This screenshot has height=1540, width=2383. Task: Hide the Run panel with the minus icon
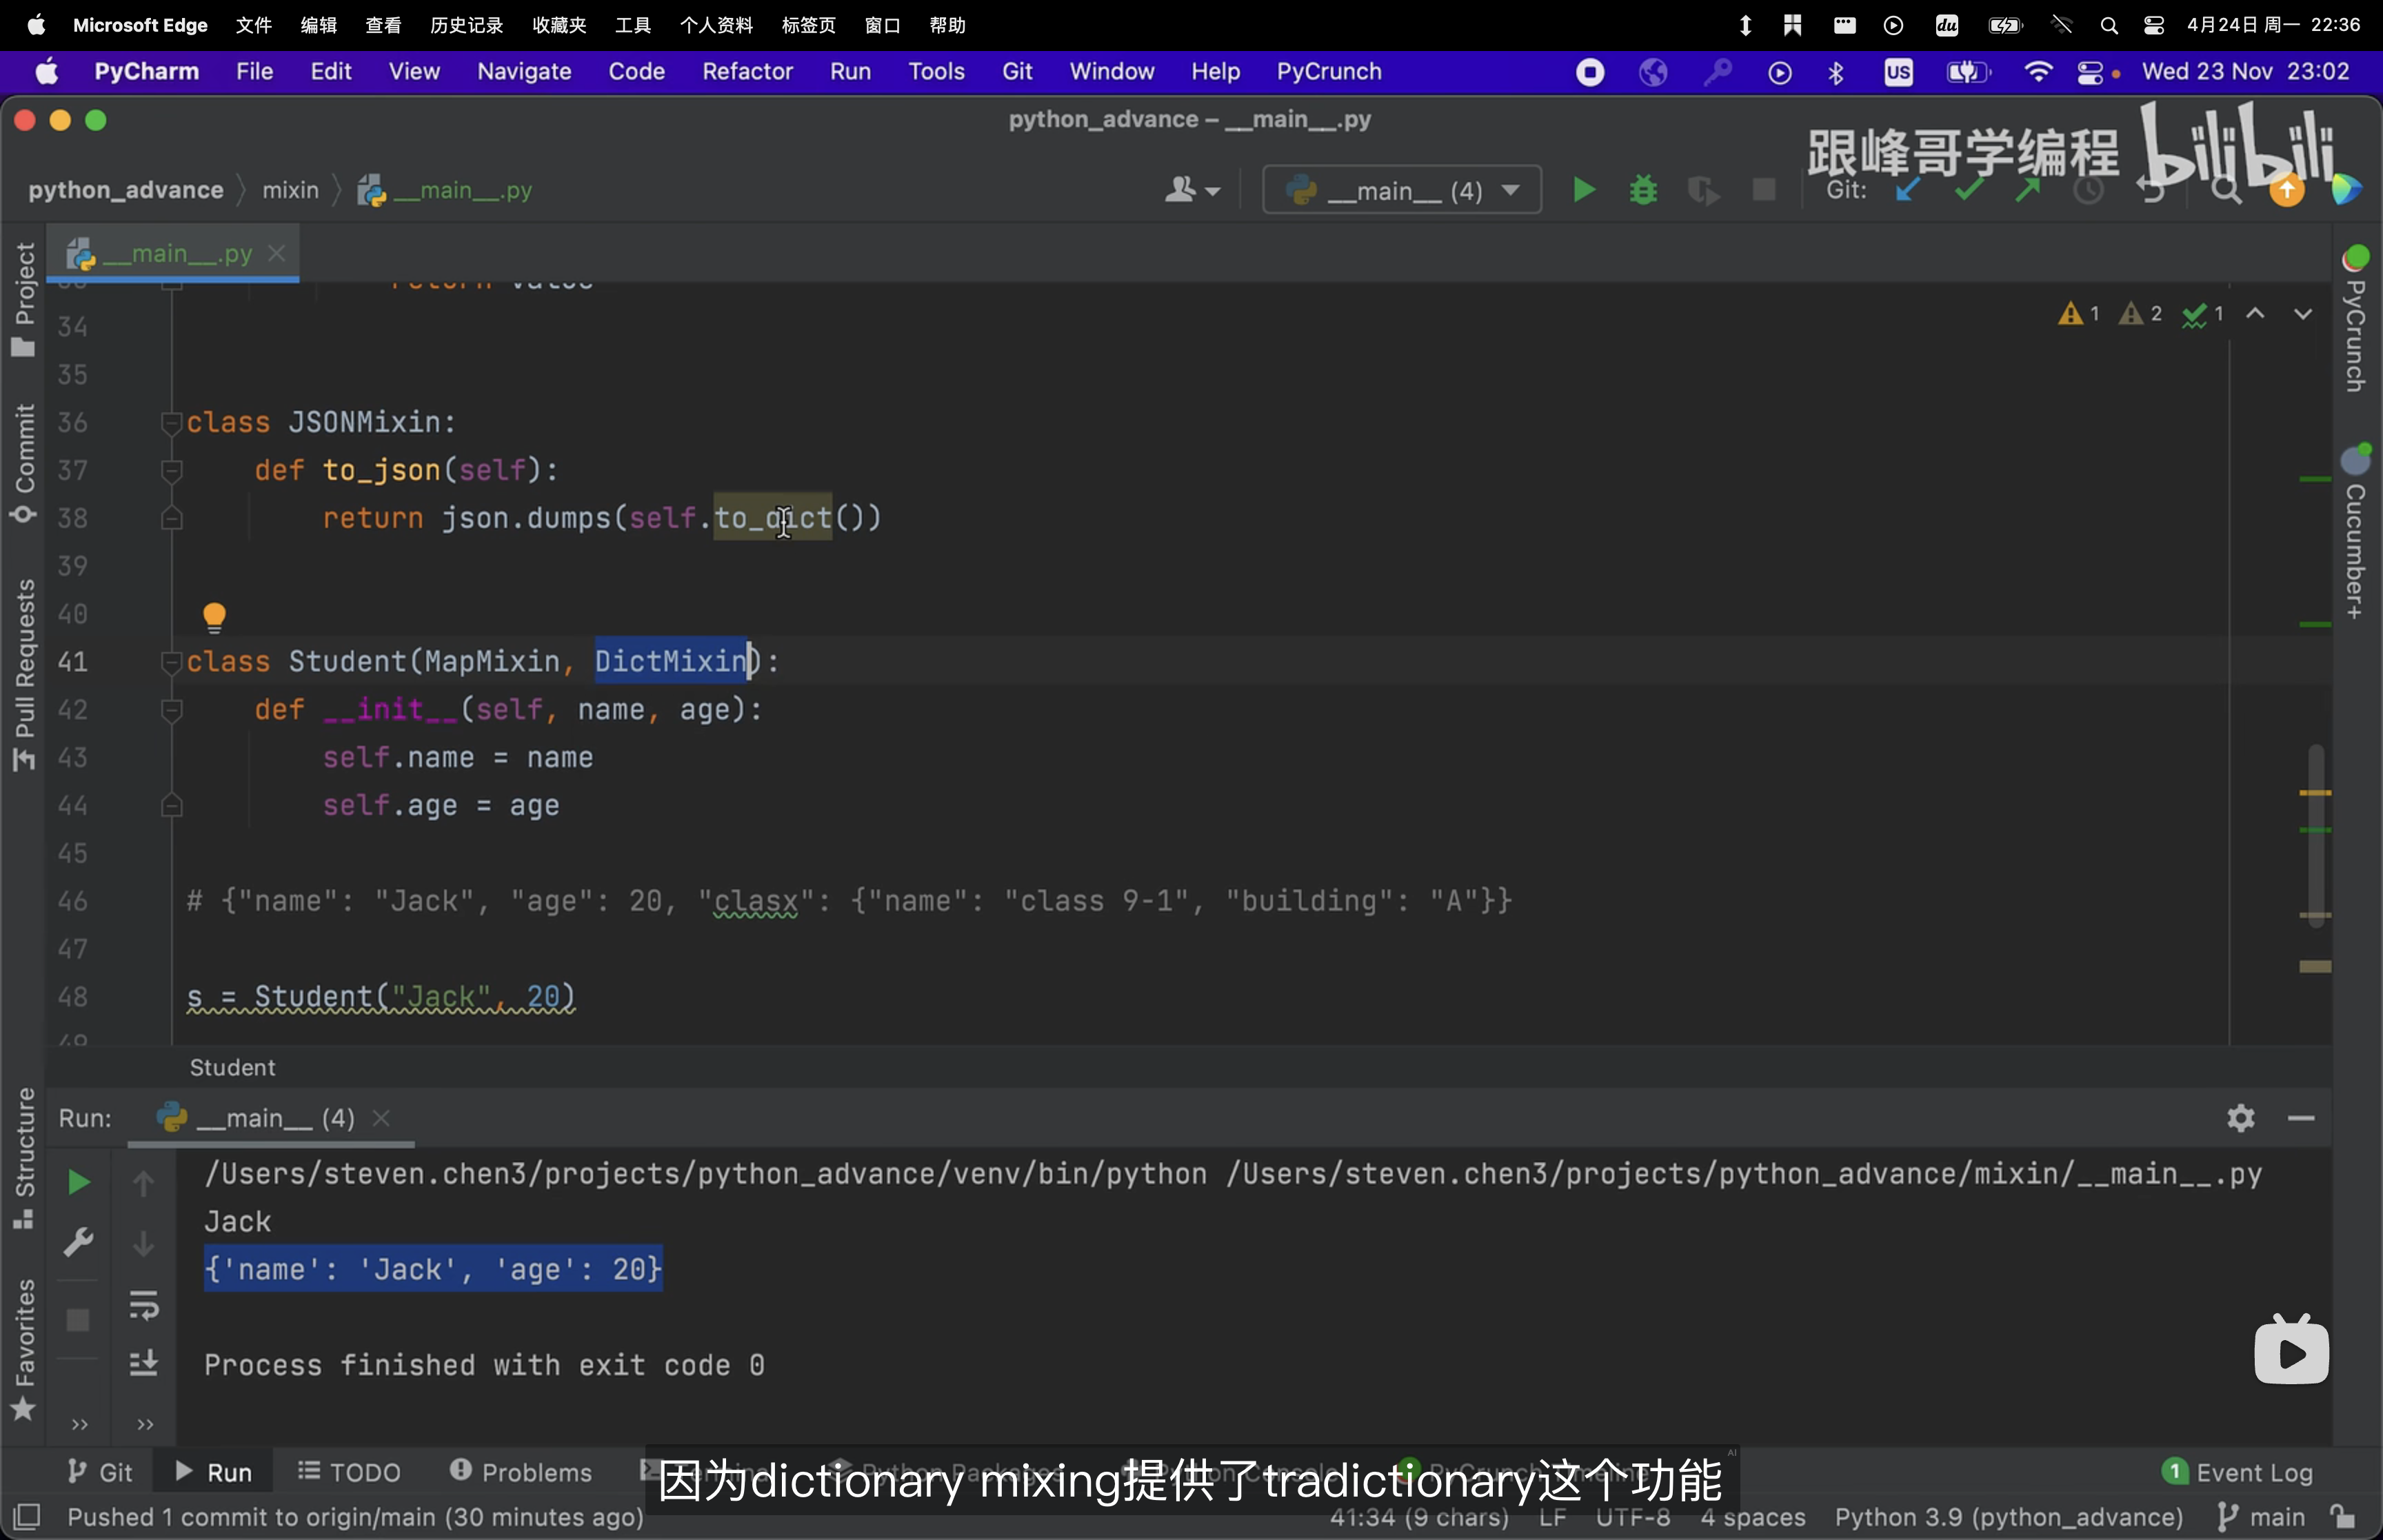point(2301,1118)
